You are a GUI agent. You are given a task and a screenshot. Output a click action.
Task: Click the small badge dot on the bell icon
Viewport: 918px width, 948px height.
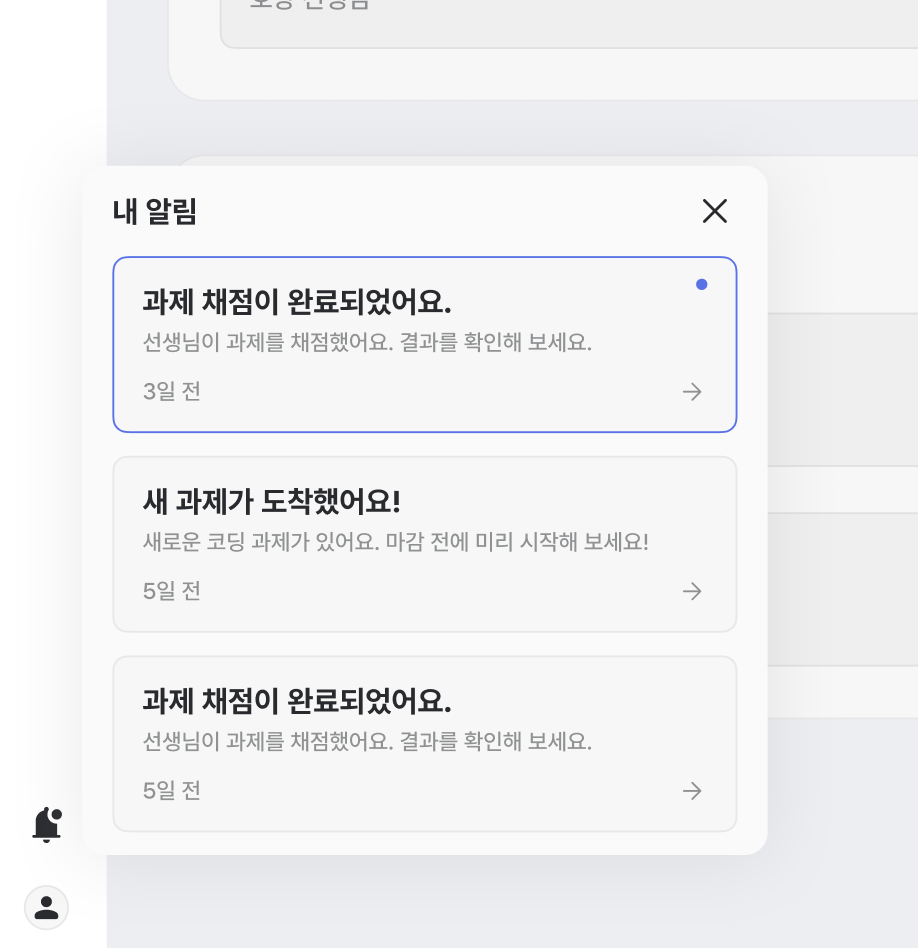coord(56,815)
